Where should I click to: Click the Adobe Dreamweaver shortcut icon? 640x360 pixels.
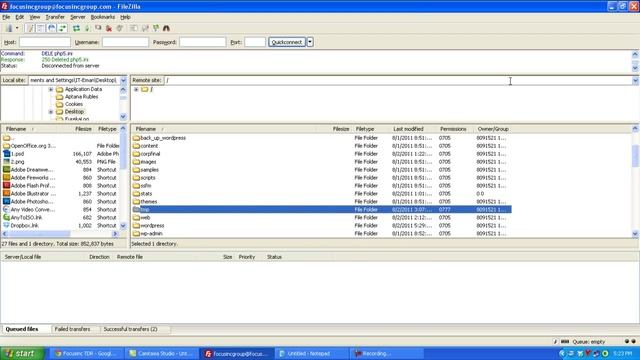[7, 170]
